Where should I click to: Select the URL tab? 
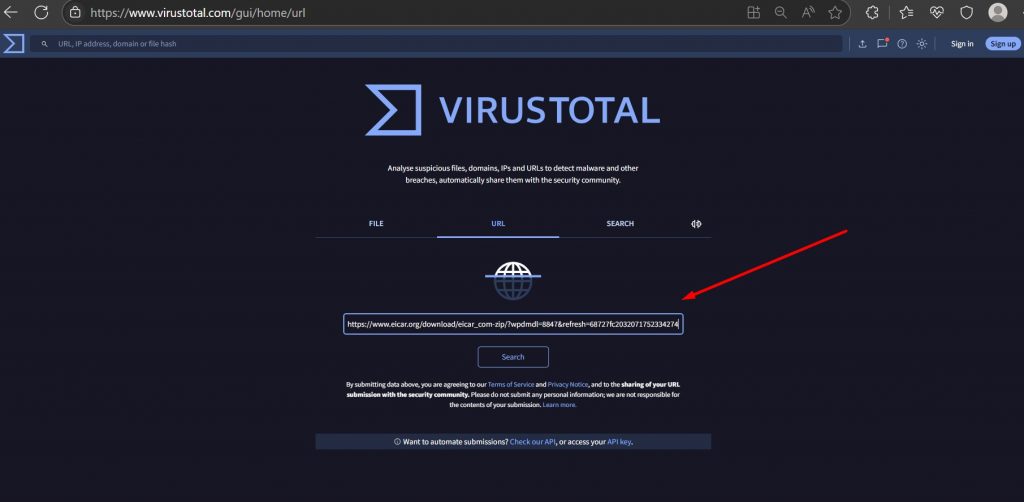pos(498,224)
